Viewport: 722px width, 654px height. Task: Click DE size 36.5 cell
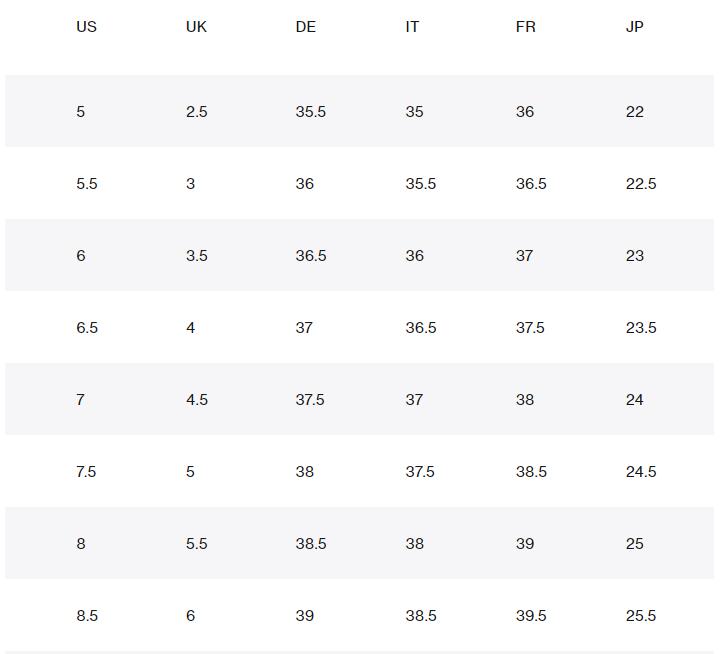311,256
